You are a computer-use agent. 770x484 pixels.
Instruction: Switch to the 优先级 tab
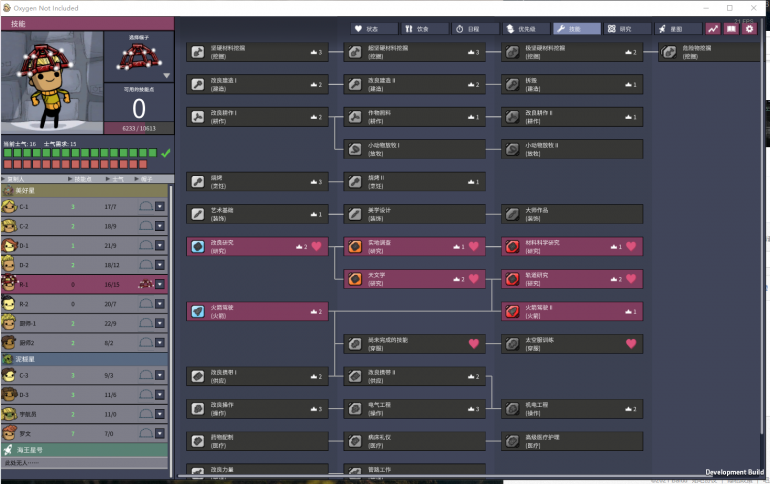pos(526,29)
